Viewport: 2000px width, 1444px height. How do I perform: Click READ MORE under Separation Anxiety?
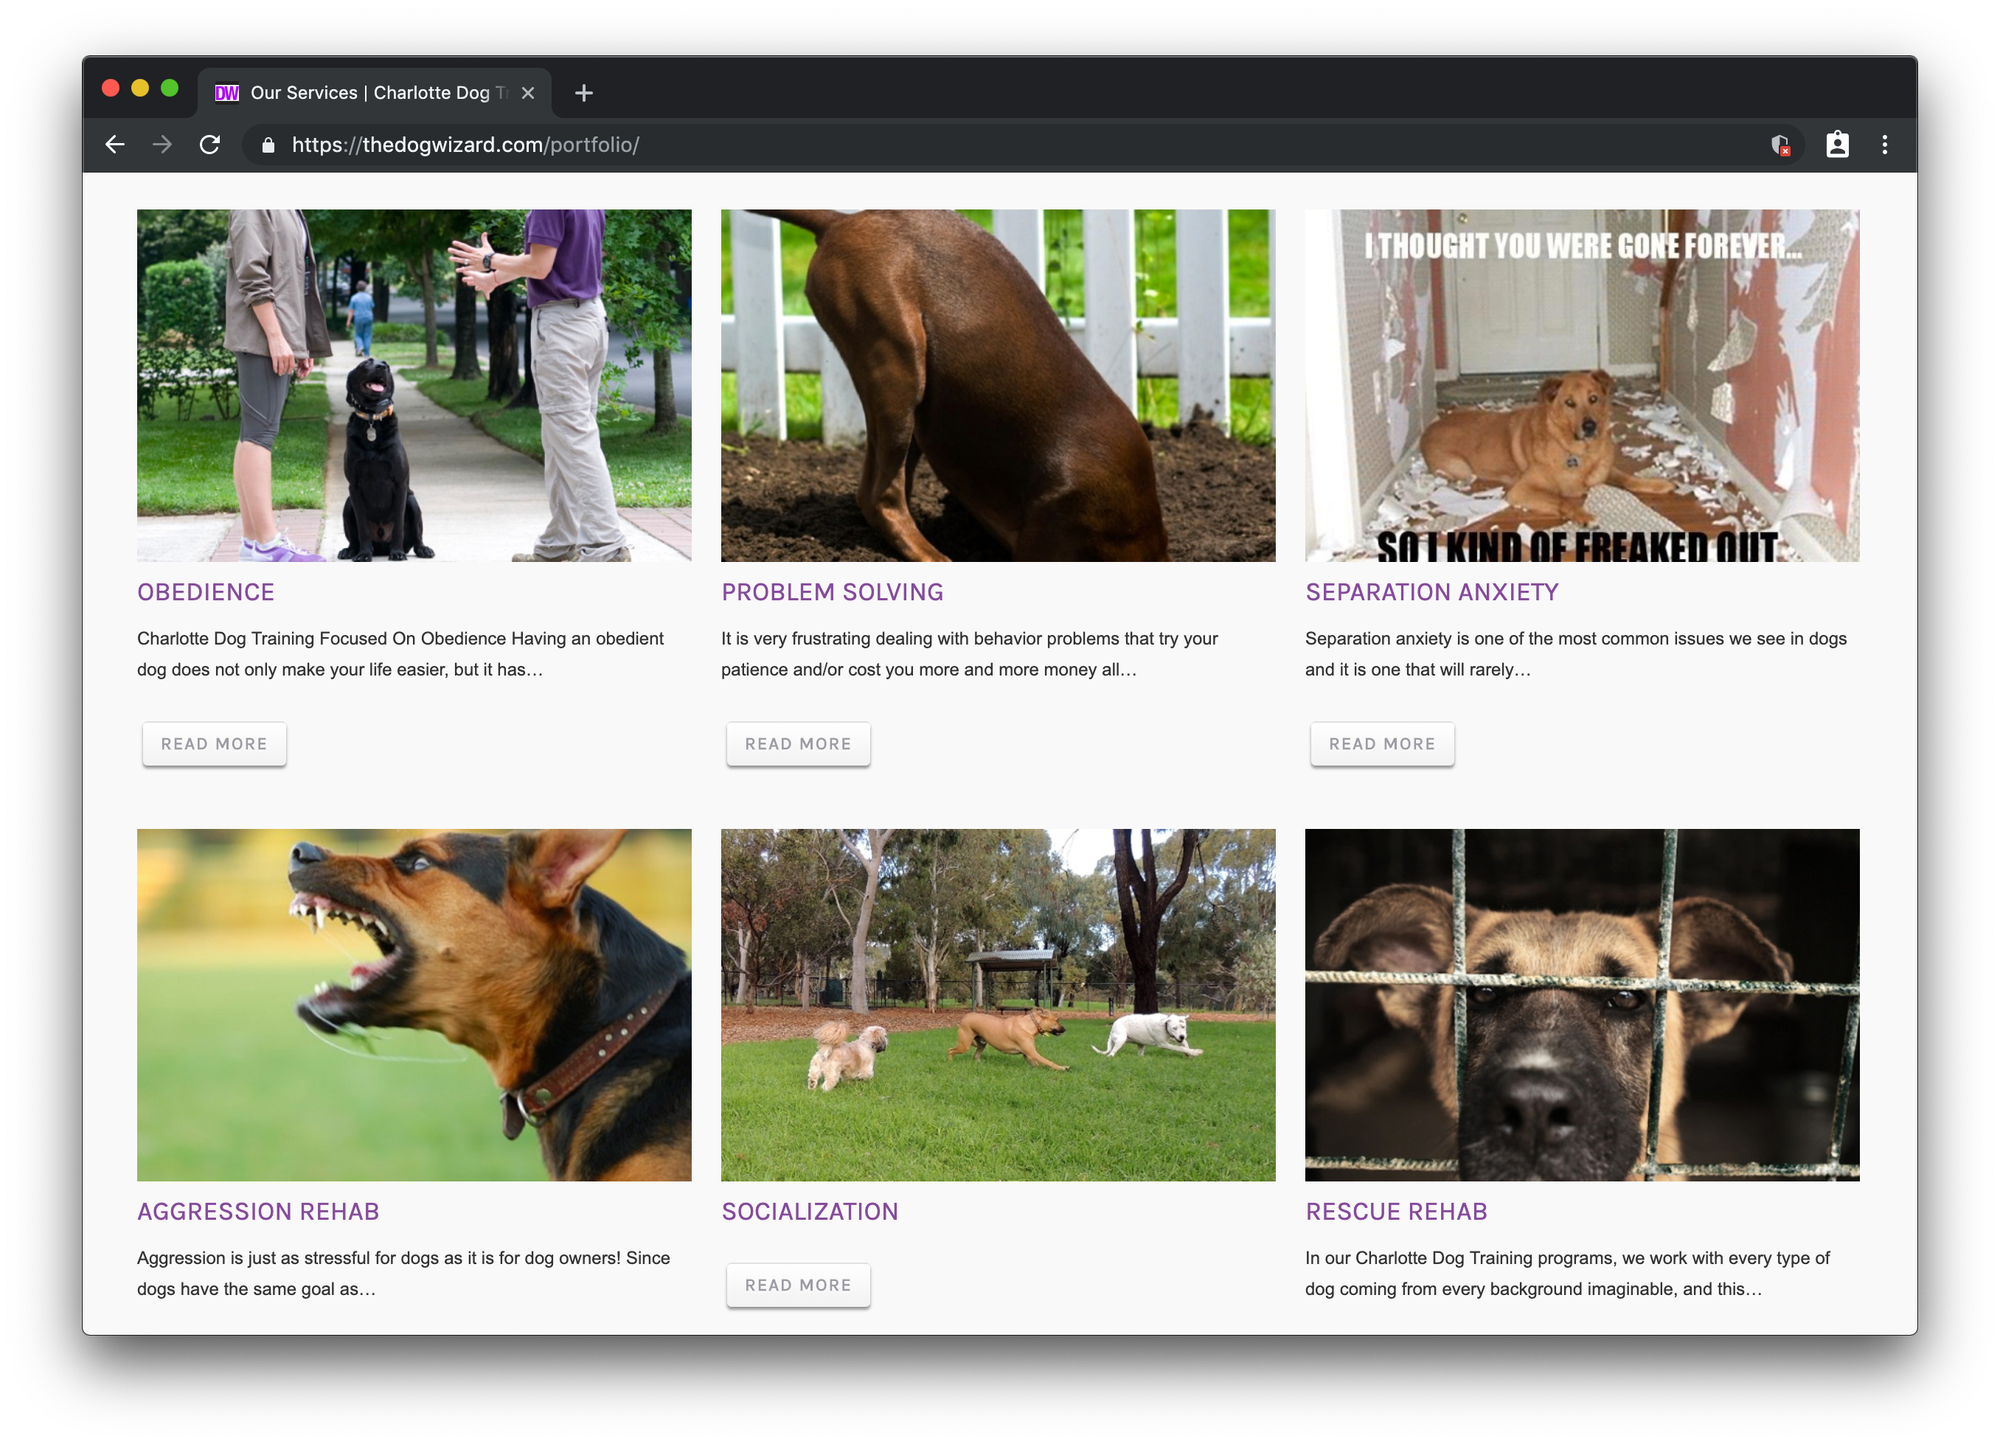[1381, 743]
